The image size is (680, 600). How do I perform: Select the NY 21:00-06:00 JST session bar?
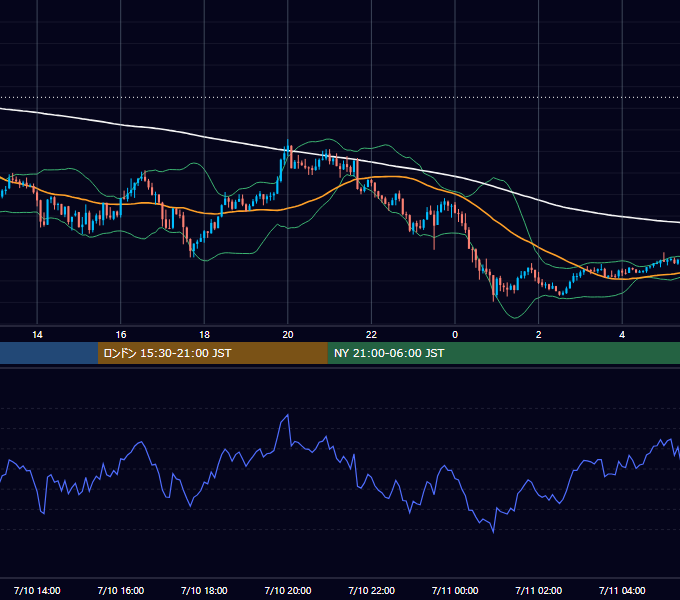point(503,353)
